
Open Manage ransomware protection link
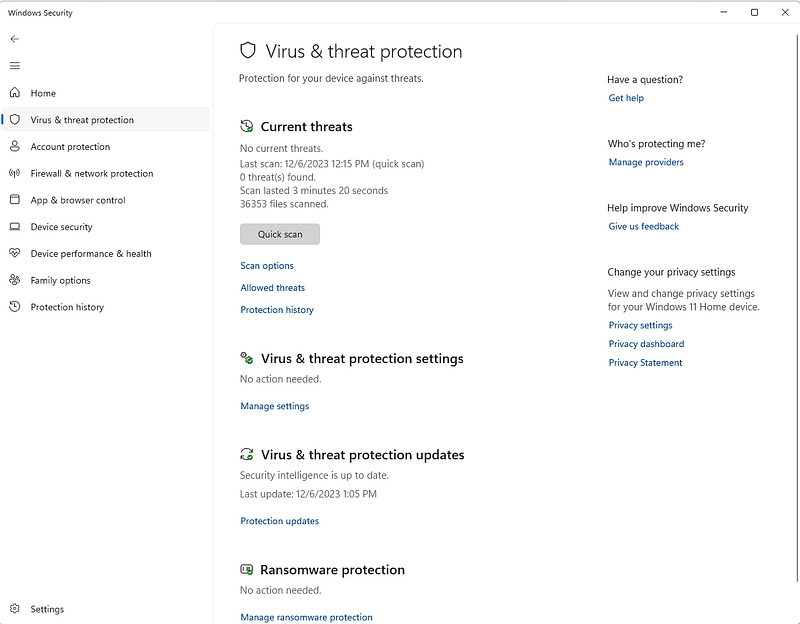click(306, 617)
